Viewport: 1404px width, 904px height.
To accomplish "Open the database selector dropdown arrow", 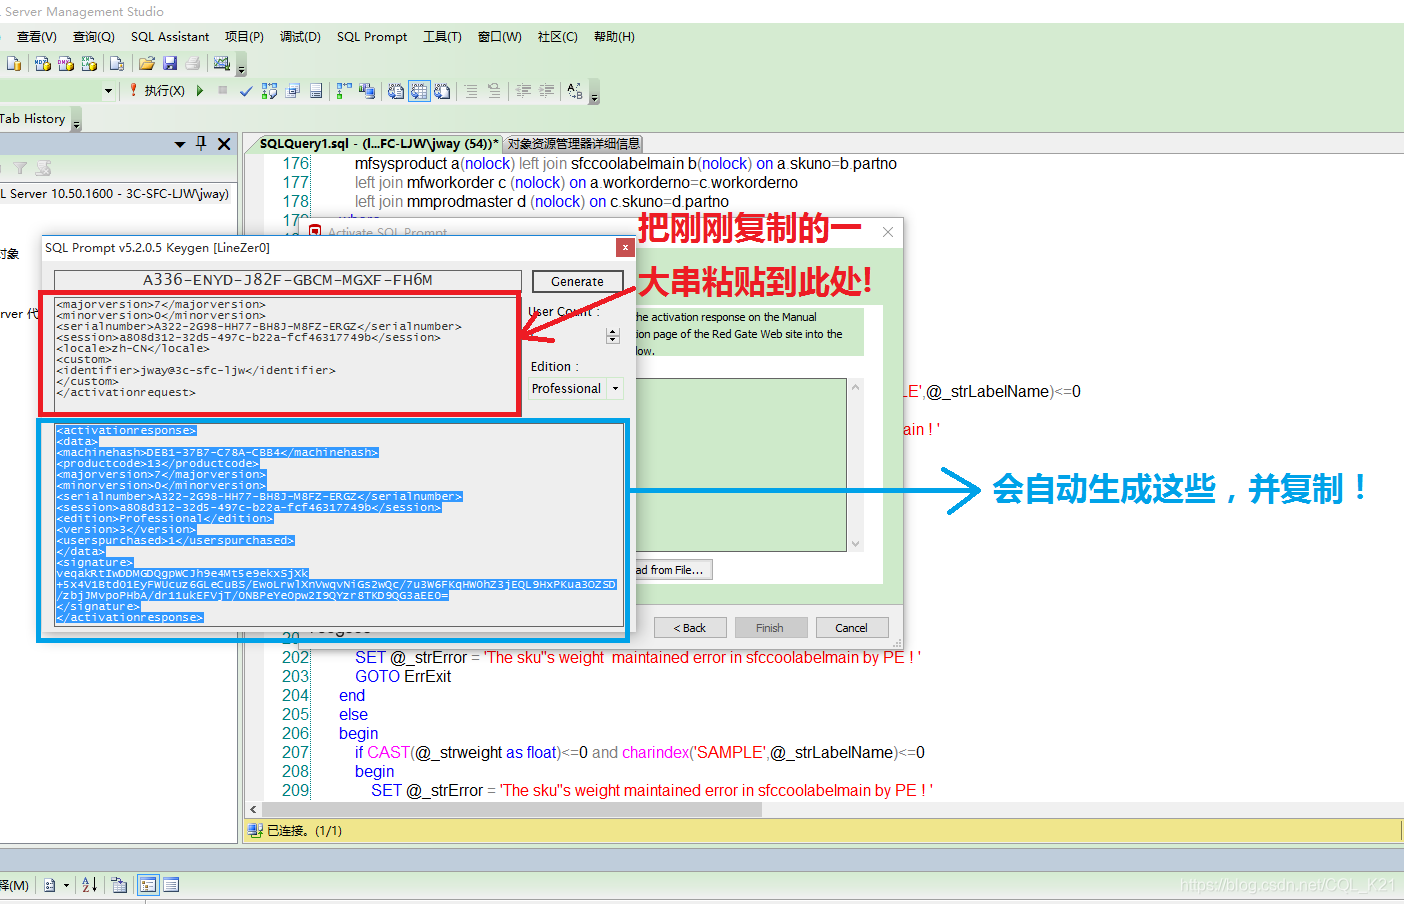I will point(108,91).
